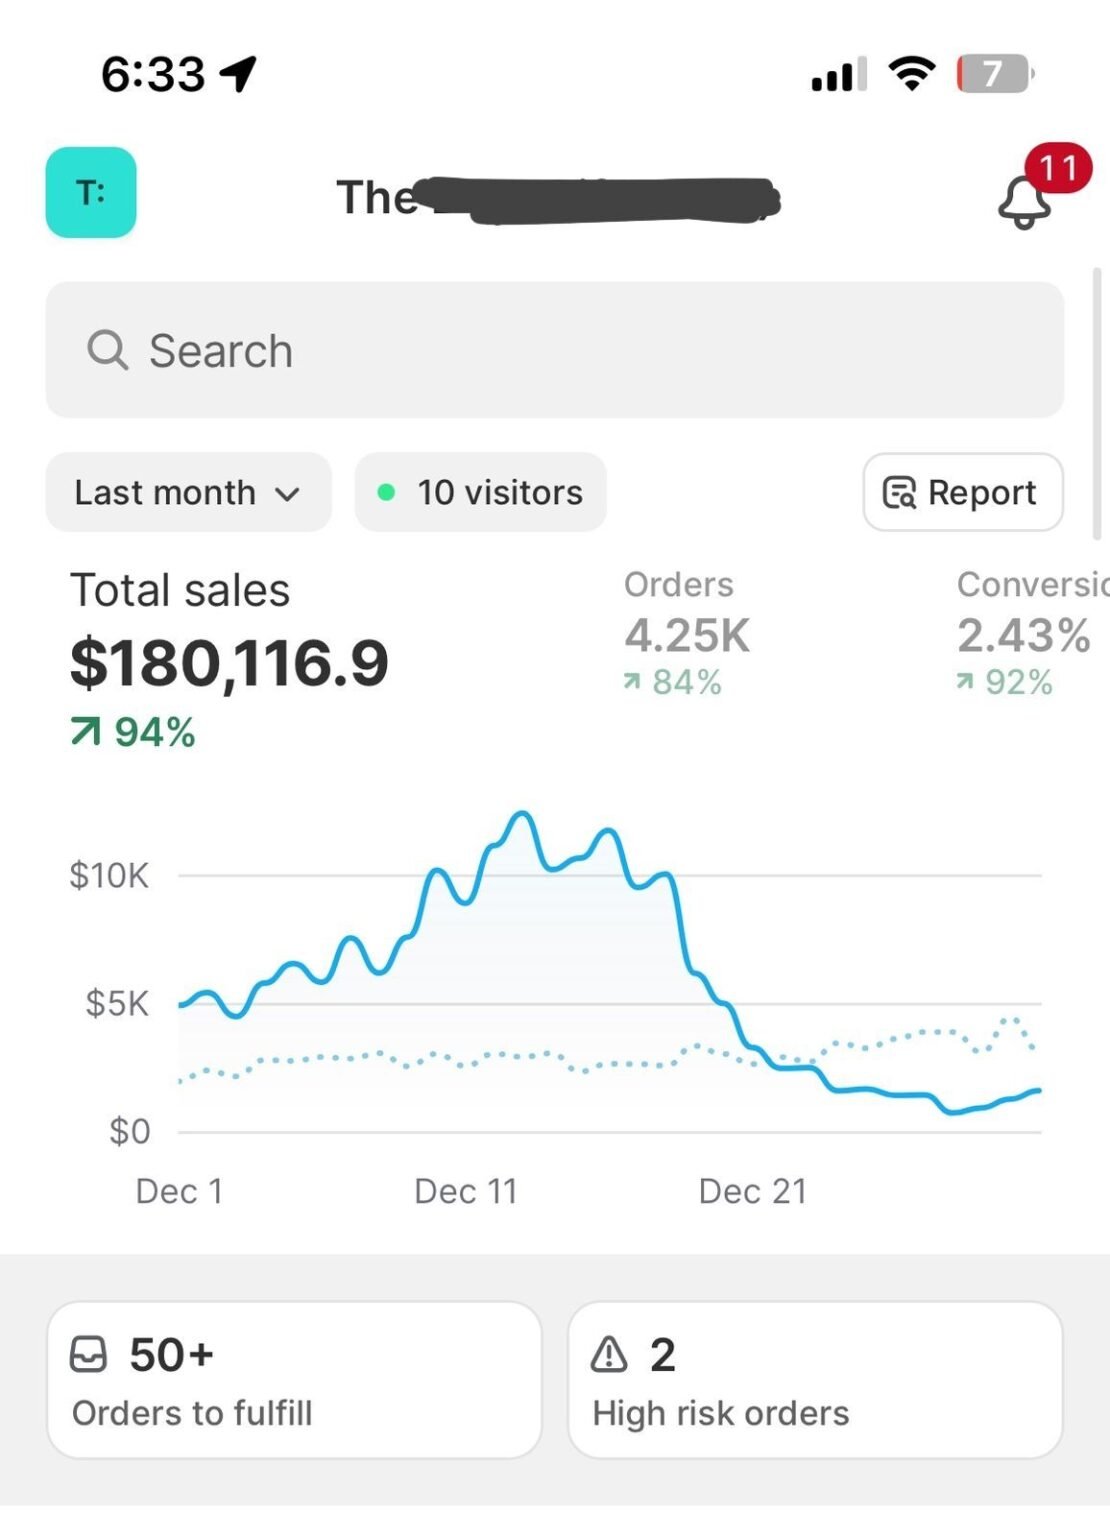Image resolution: width=1110 pixels, height=1536 pixels.
Task: Tap the search magnifier icon
Action: point(107,351)
